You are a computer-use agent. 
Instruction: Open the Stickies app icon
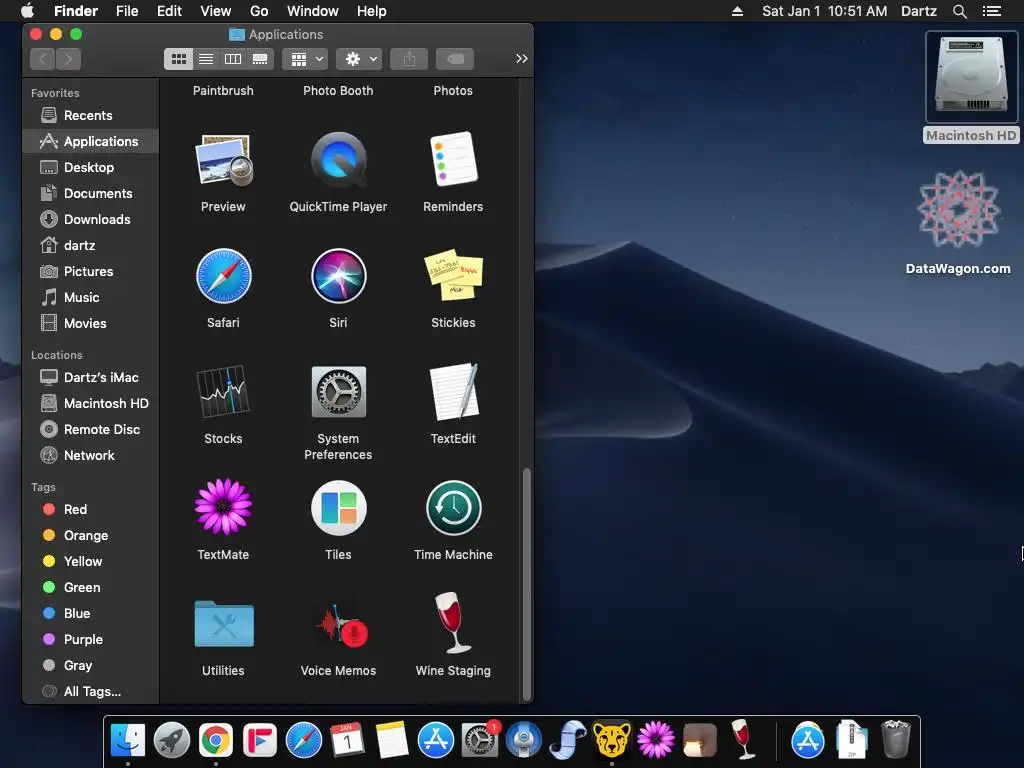453,275
